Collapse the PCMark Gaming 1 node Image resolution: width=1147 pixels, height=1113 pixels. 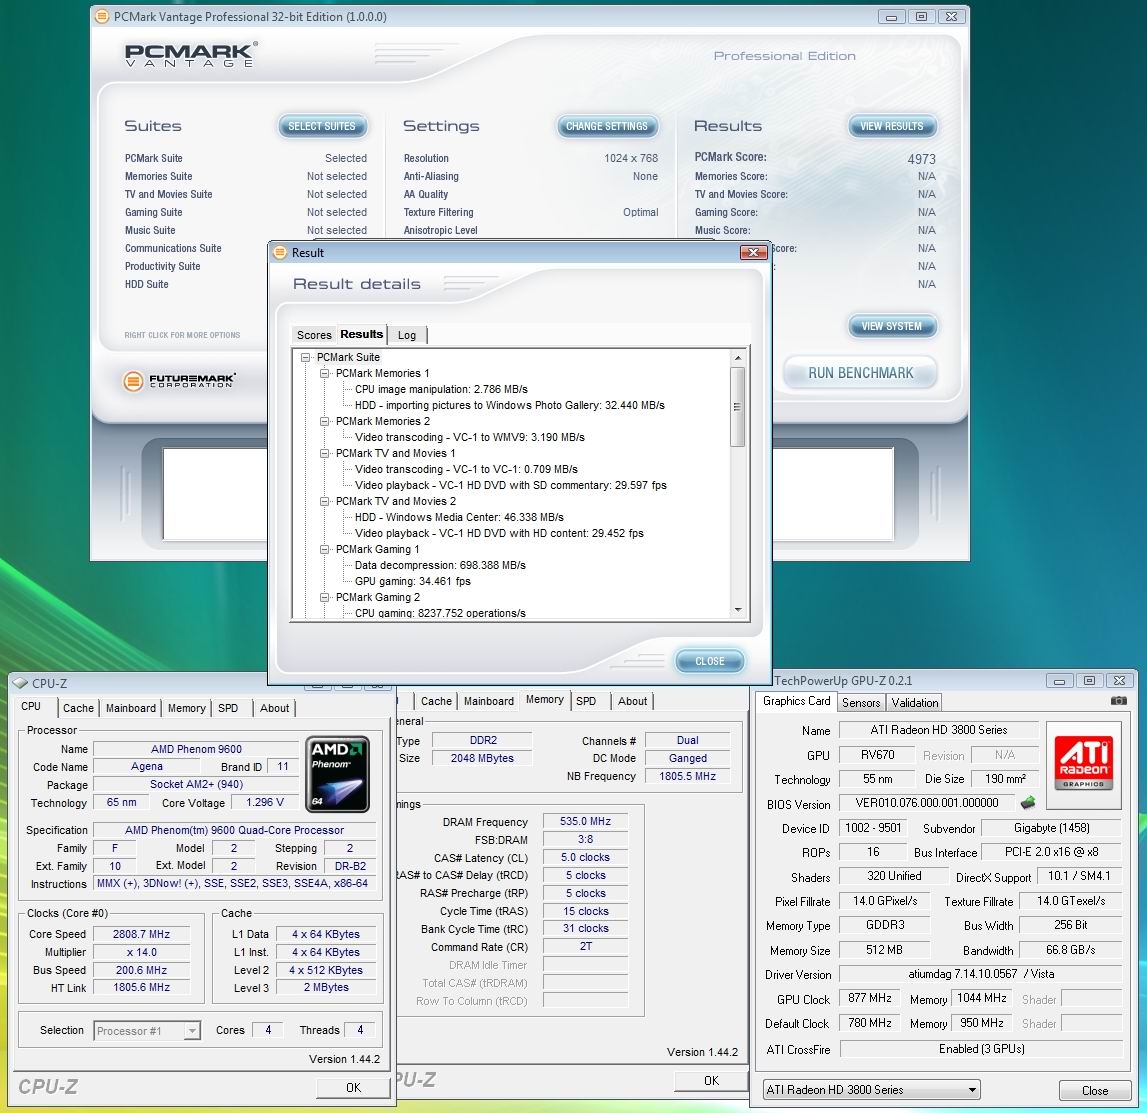325,550
